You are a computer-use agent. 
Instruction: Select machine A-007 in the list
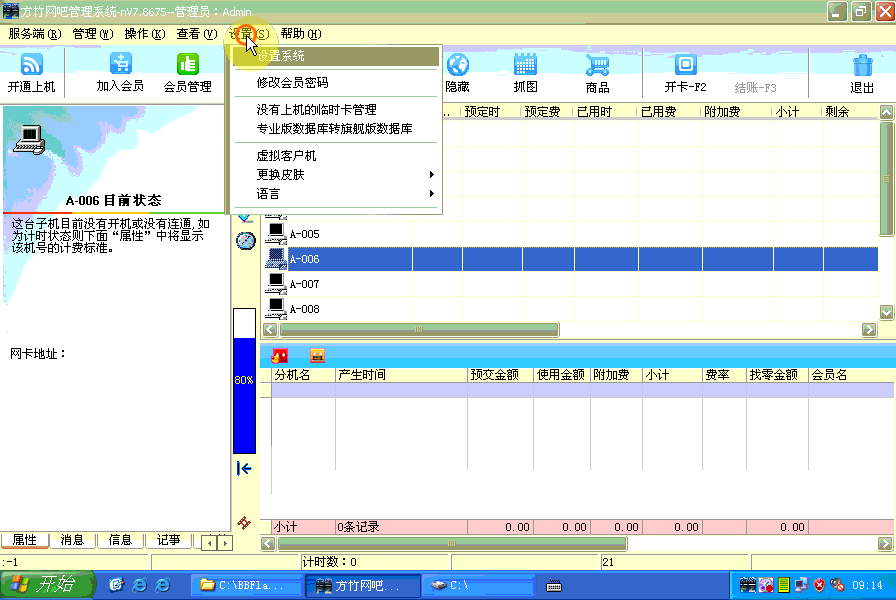pos(304,284)
